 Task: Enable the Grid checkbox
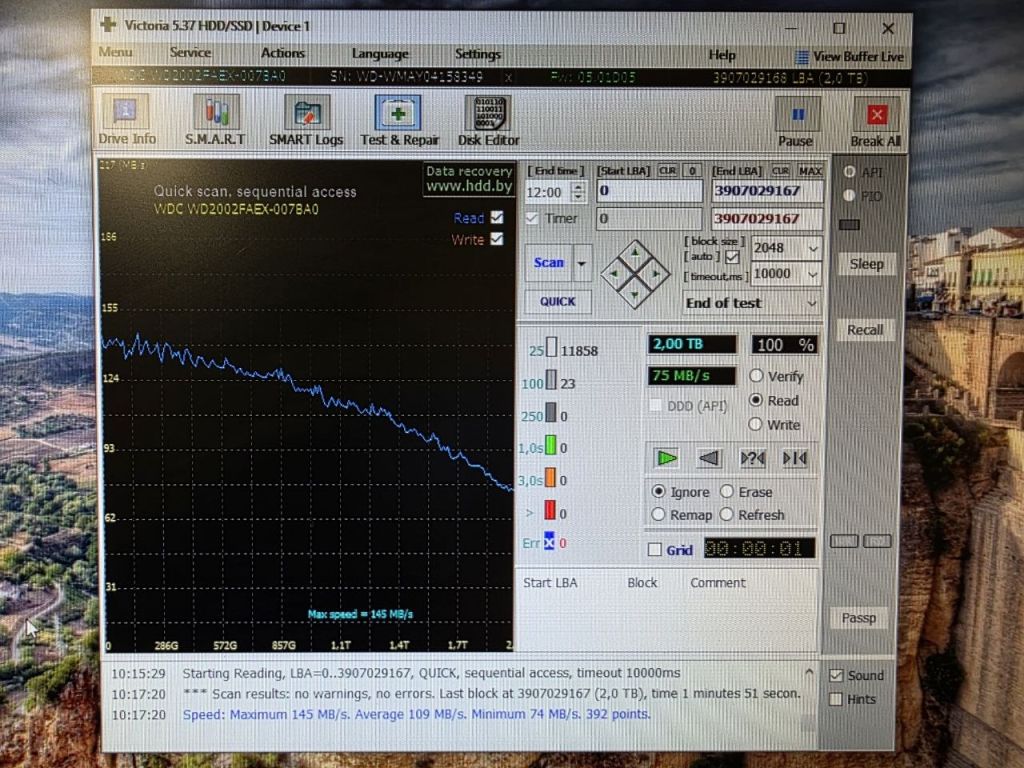pos(654,550)
